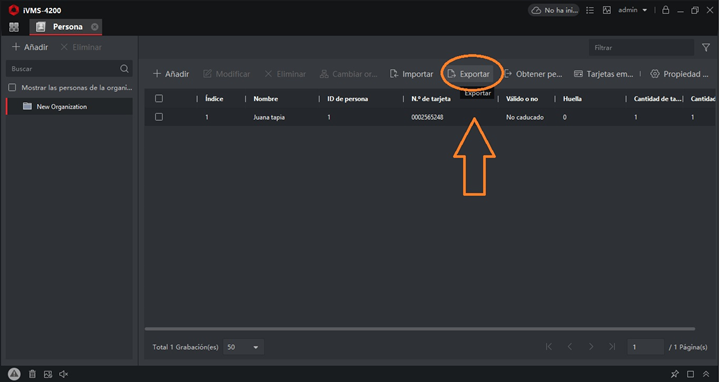Open the task list icon near admin
Image resolution: width=720 pixels, height=382 pixels.
coord(591,10)
